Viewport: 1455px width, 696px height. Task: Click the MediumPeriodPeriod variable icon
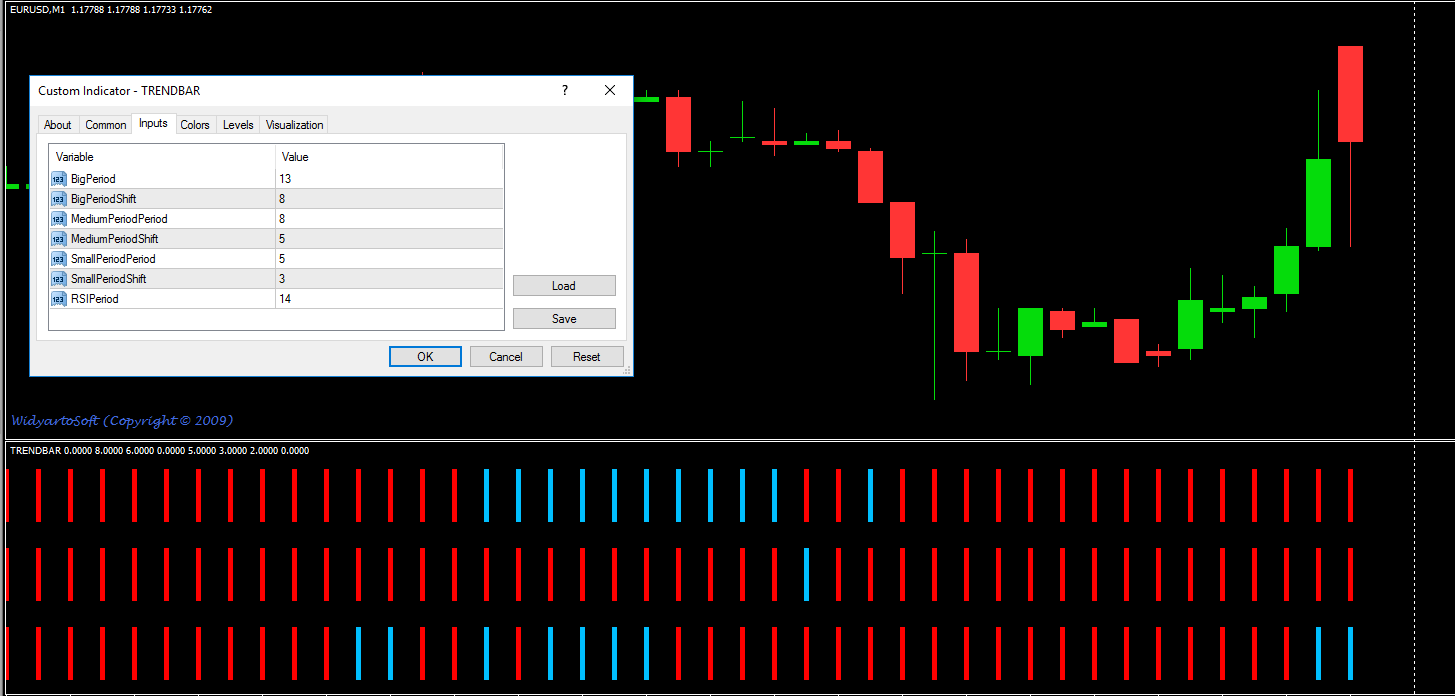(x=59, y=219)
